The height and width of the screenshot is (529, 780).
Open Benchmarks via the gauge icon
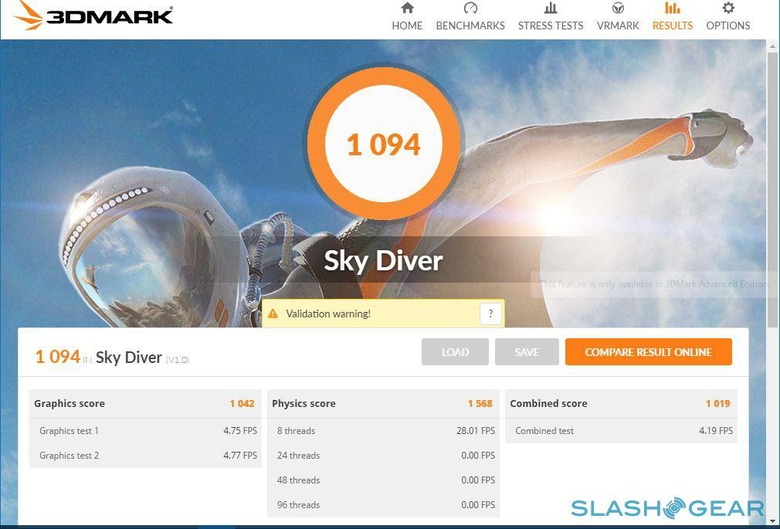pyautogui.click(x=470, y=8)
